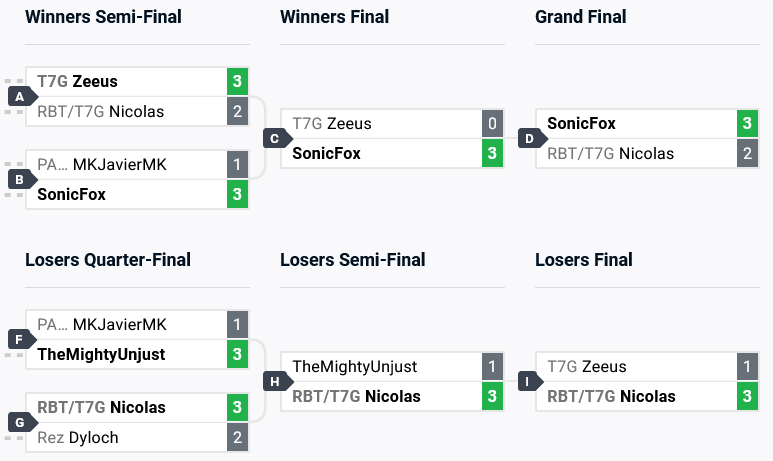Open match H badge in Losers Semi-Final

pos(274,382)
